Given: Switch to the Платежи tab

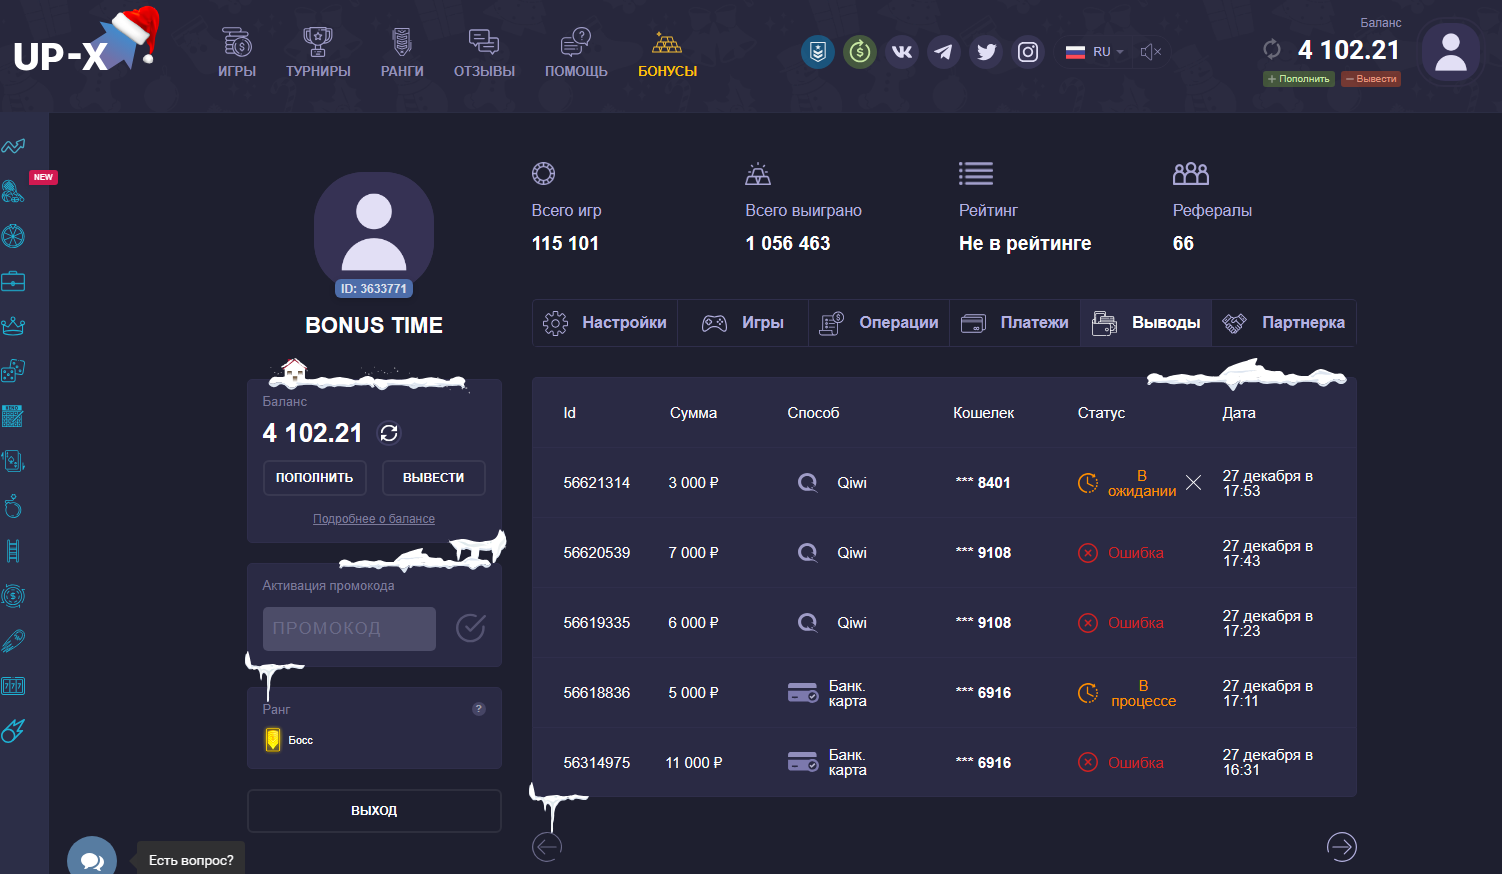Looking at the screenshot, I should 1015,323.
